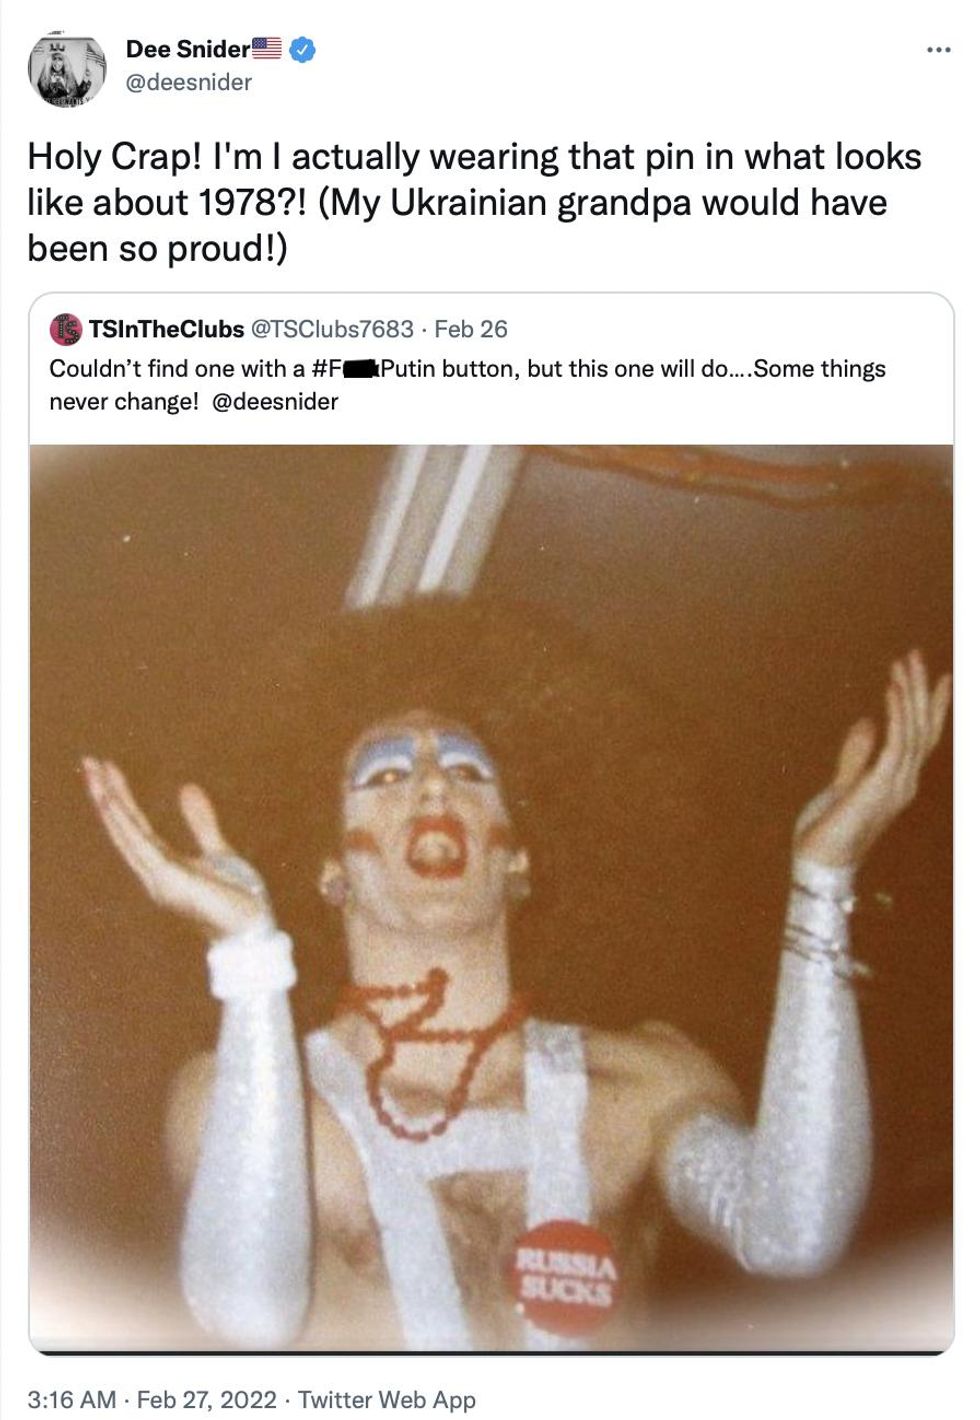Click the US flag emoji beside the name
The height and width of the screenshot is (1420, 980).
pos(267,47)
